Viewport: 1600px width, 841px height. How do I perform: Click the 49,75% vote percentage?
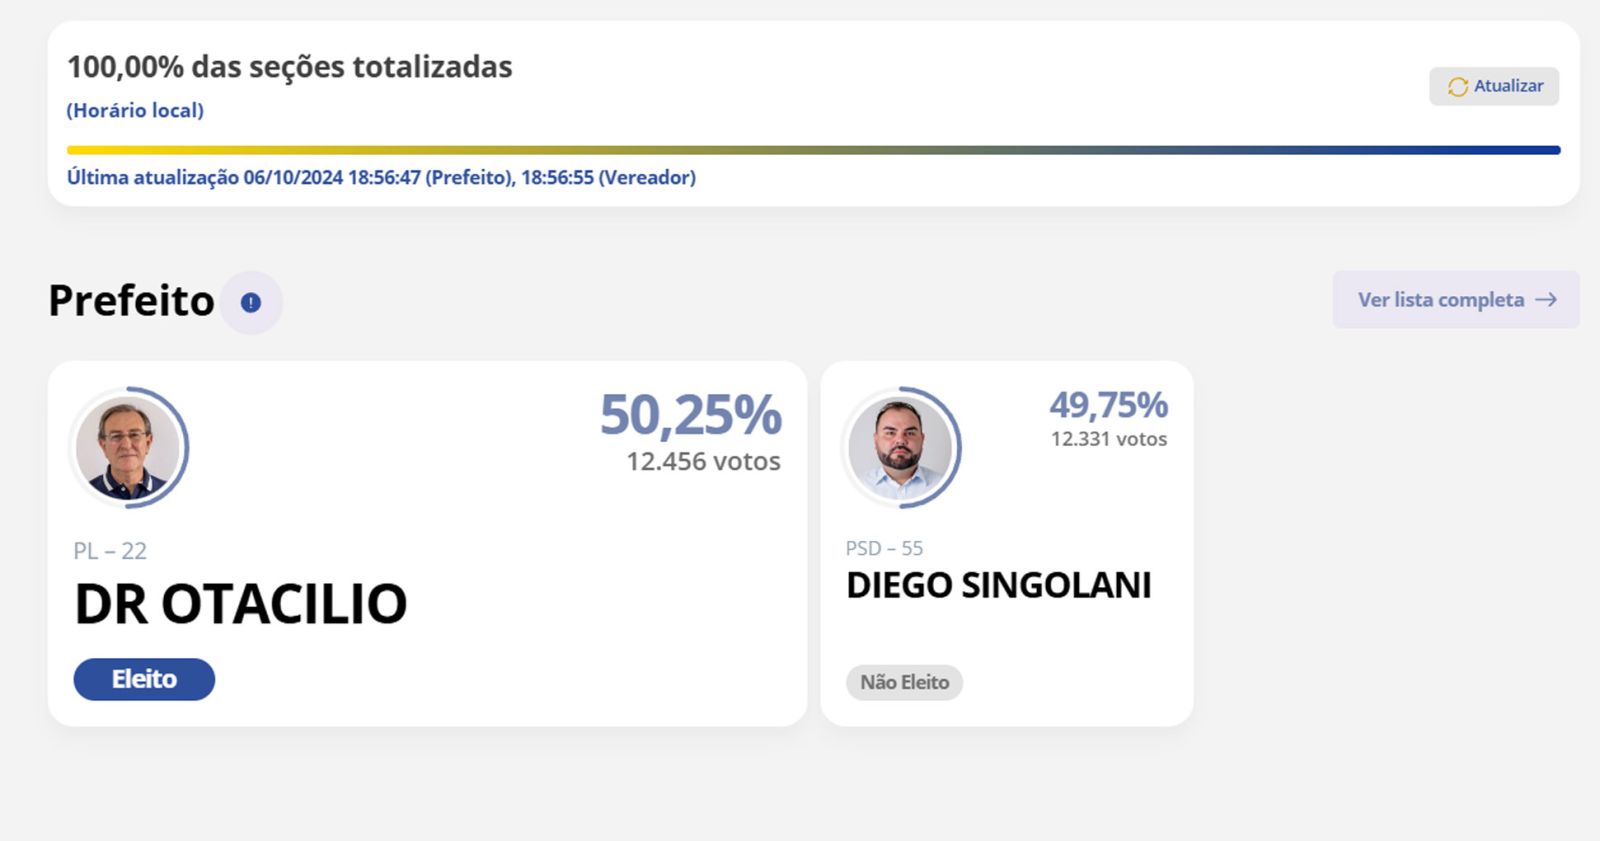[x=1108, y=405]
